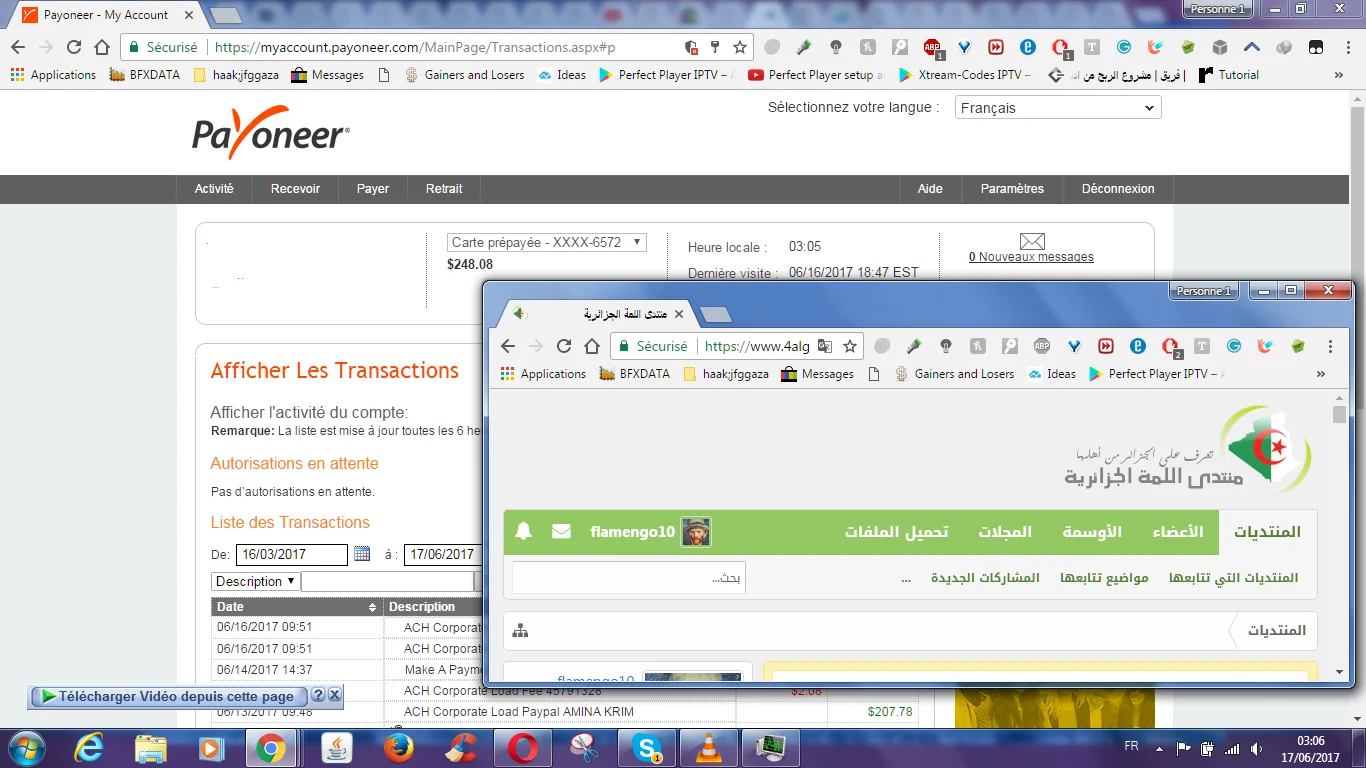
Task: Open the forum messages envelope icon
Action: [561, 532]
